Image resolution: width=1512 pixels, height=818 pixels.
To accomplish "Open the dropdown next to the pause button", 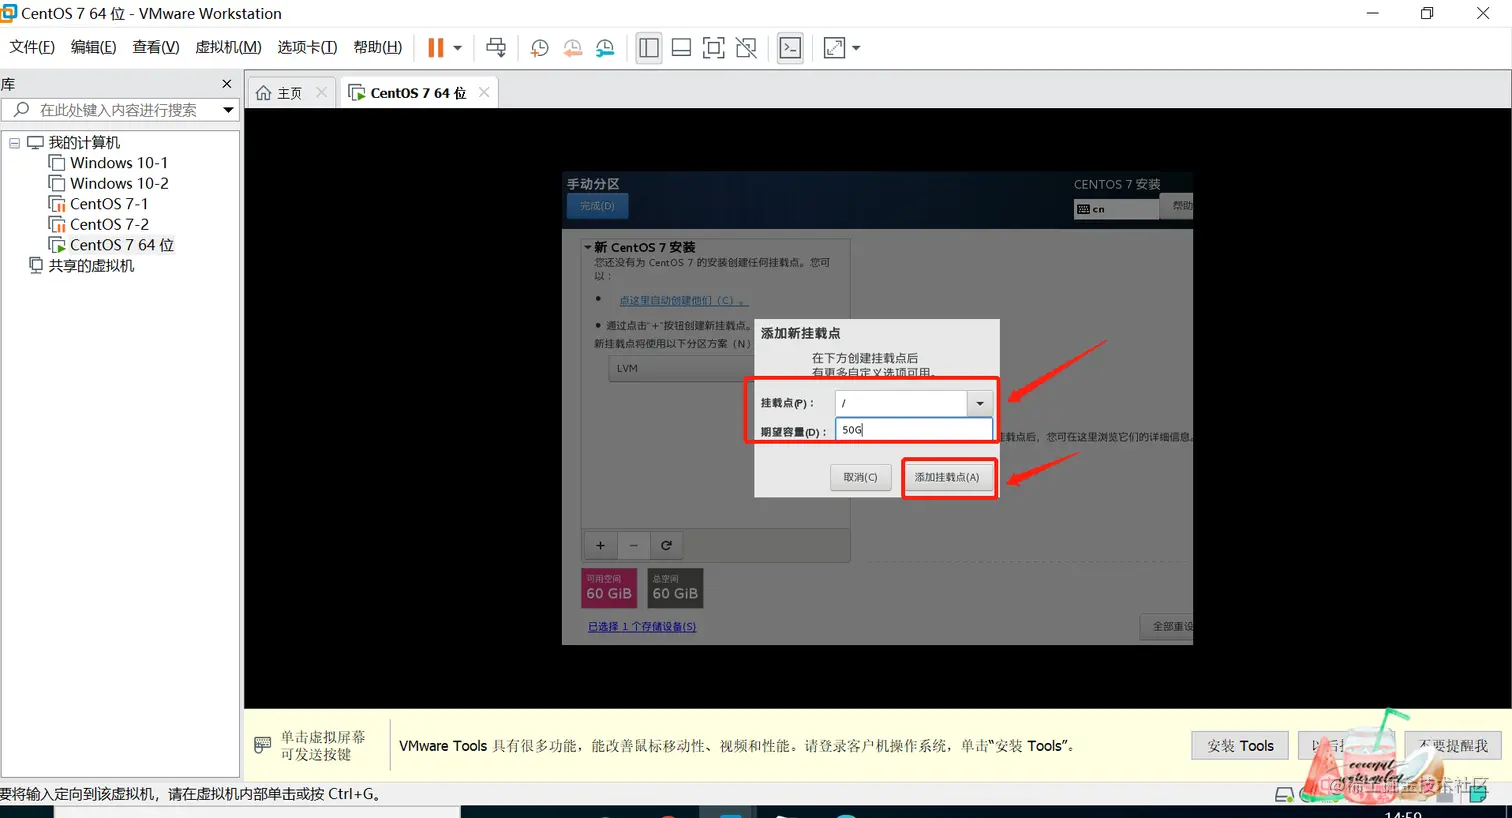I will click(457, 47).
